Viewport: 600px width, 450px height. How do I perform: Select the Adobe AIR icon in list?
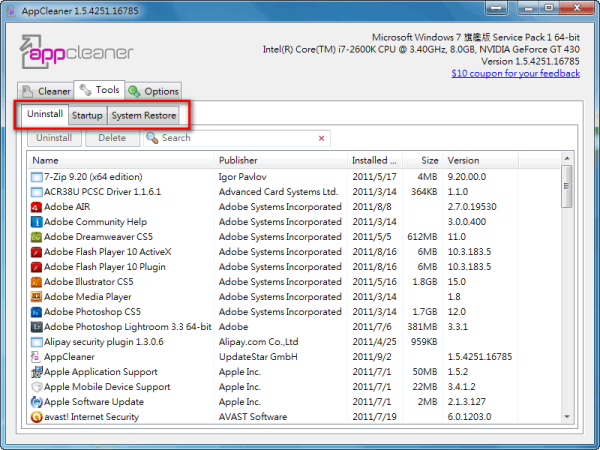point(36,207)
